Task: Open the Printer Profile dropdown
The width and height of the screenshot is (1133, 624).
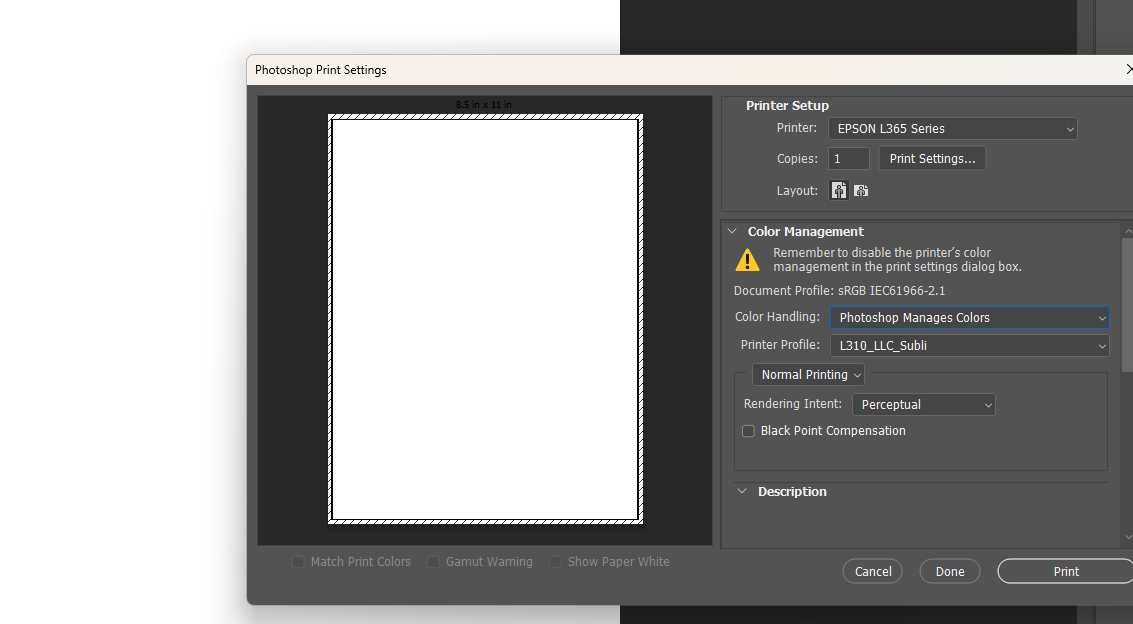Action: [969, 345]
